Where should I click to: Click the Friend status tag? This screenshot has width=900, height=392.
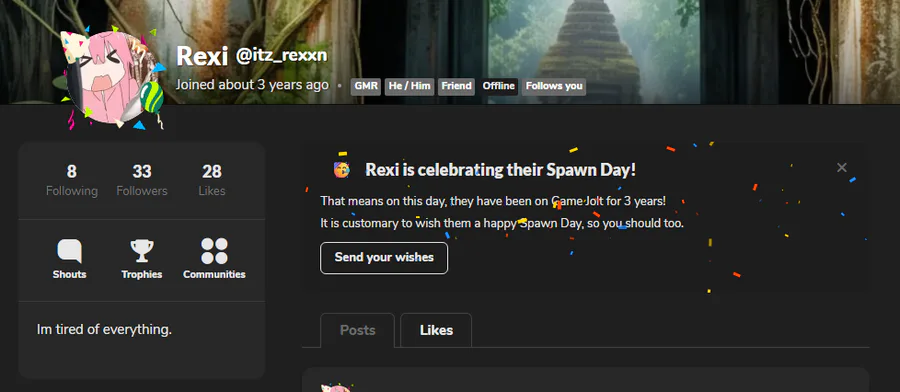click(x=456, y=86)
